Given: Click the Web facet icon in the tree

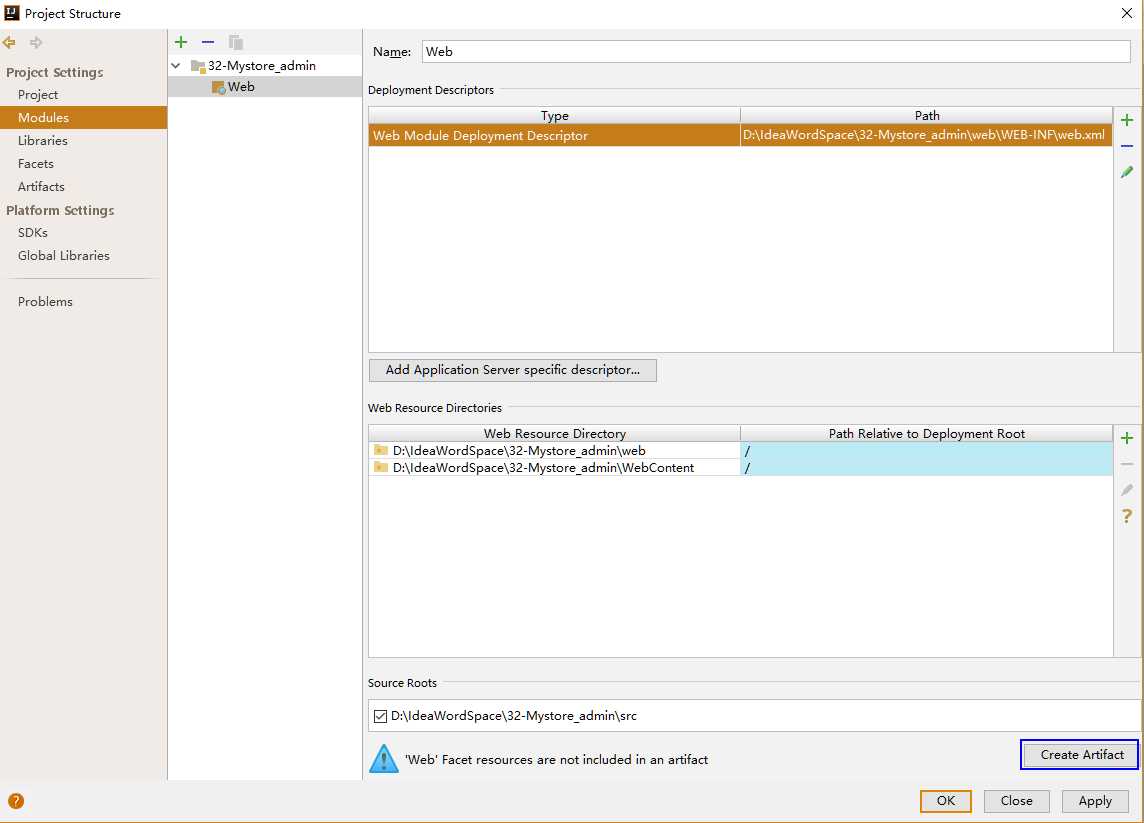Looking at the screenshot, I should coord(217,88).
